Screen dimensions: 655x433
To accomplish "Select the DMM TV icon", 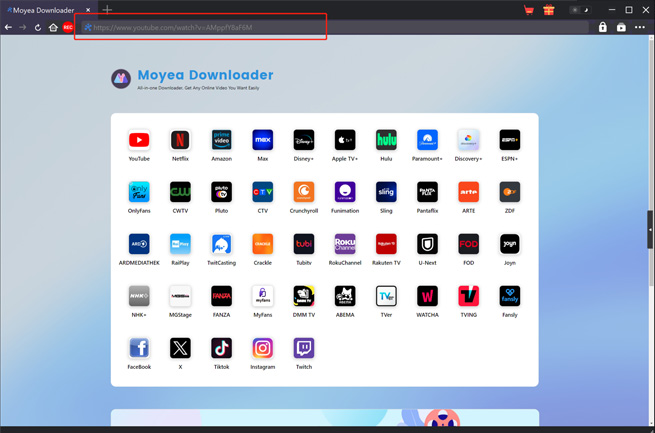I will [x=304, y=296].
